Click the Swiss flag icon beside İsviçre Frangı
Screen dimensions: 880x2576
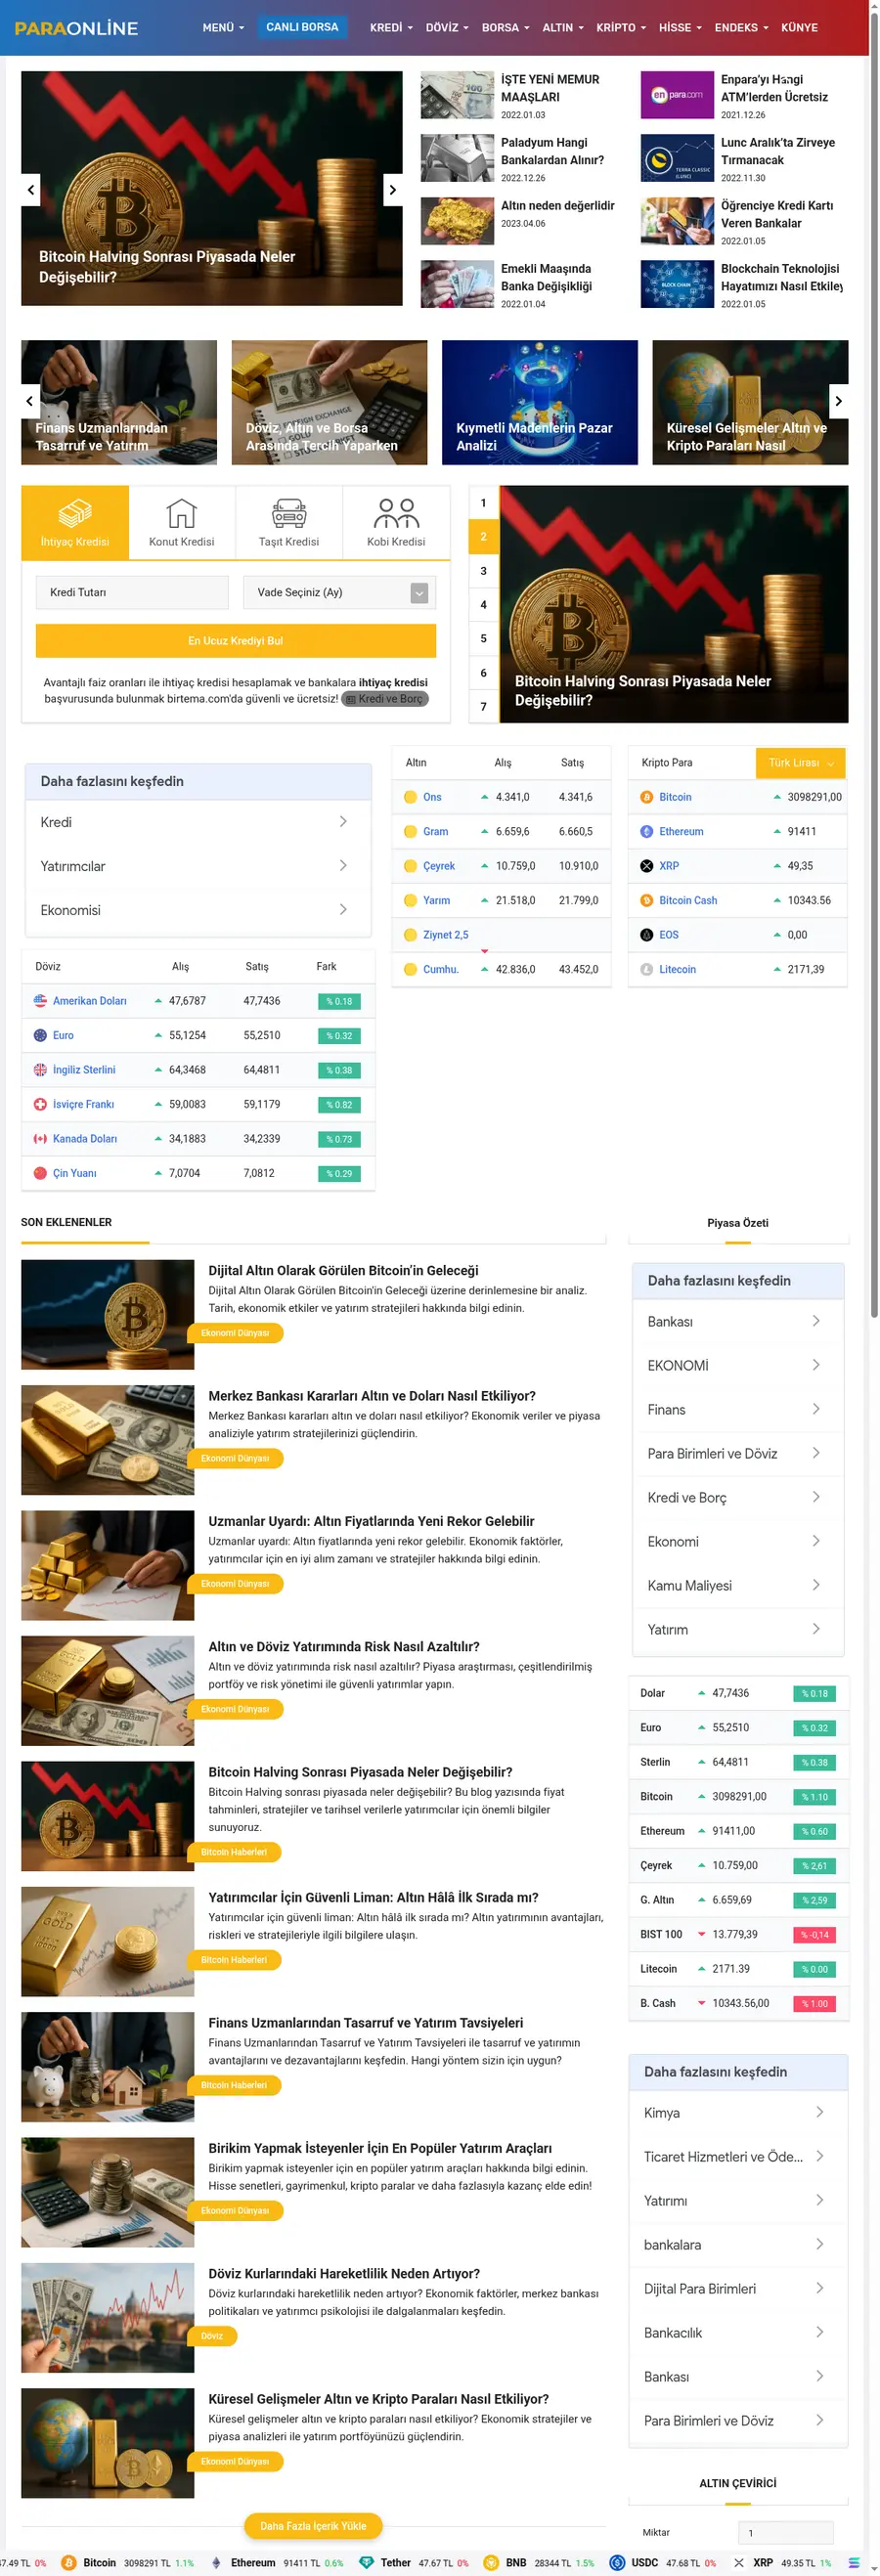(40, 1104)
